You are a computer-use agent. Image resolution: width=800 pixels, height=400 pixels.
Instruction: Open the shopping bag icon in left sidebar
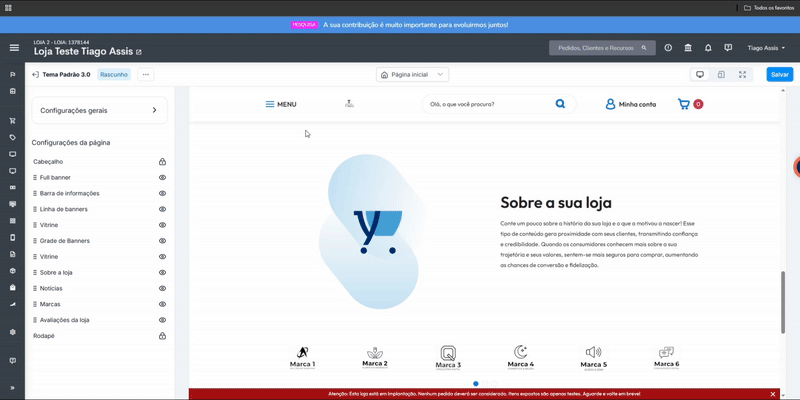(x=13, y=287)
